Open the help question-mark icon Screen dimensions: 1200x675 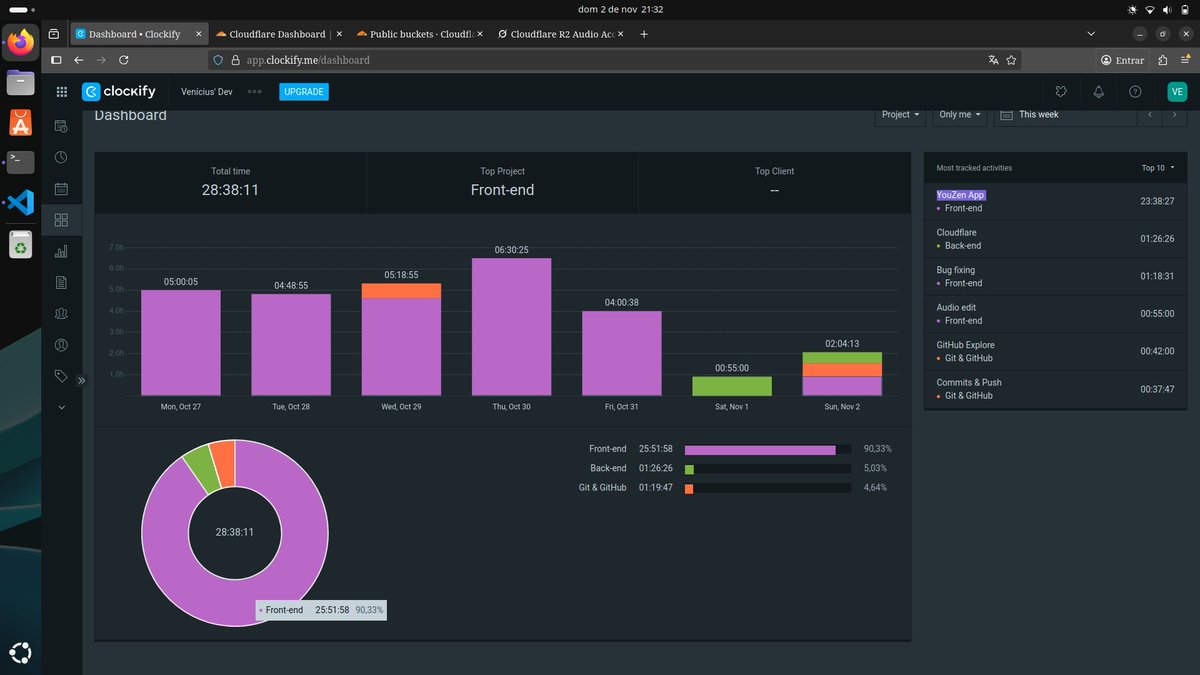click(1135, 91)
